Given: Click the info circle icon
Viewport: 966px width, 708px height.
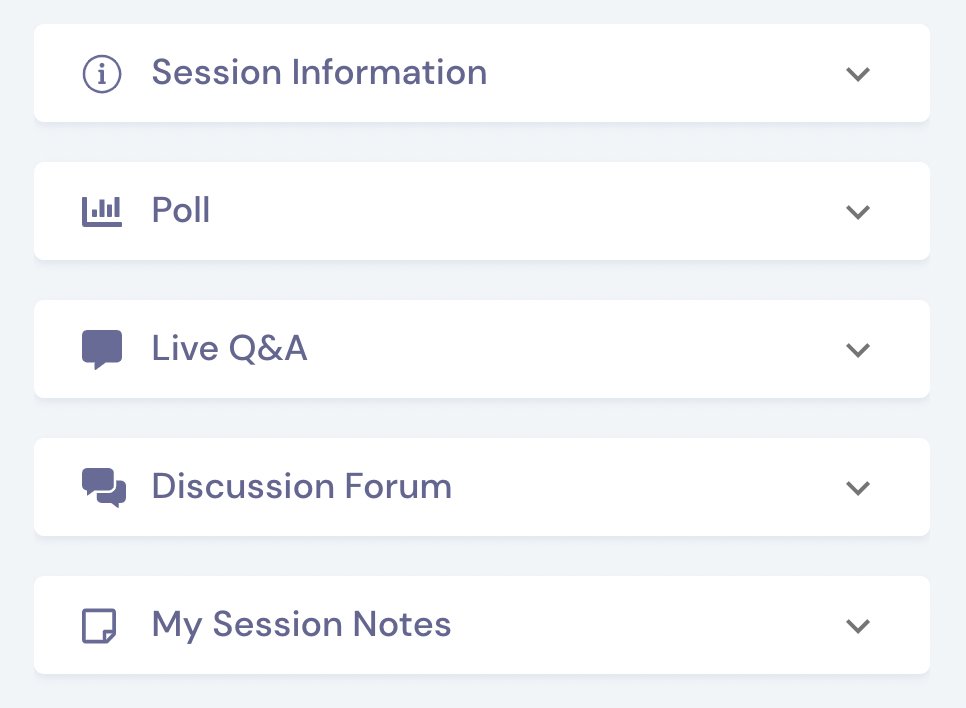Looking at the screenshot, I should (x=102, y=74).
